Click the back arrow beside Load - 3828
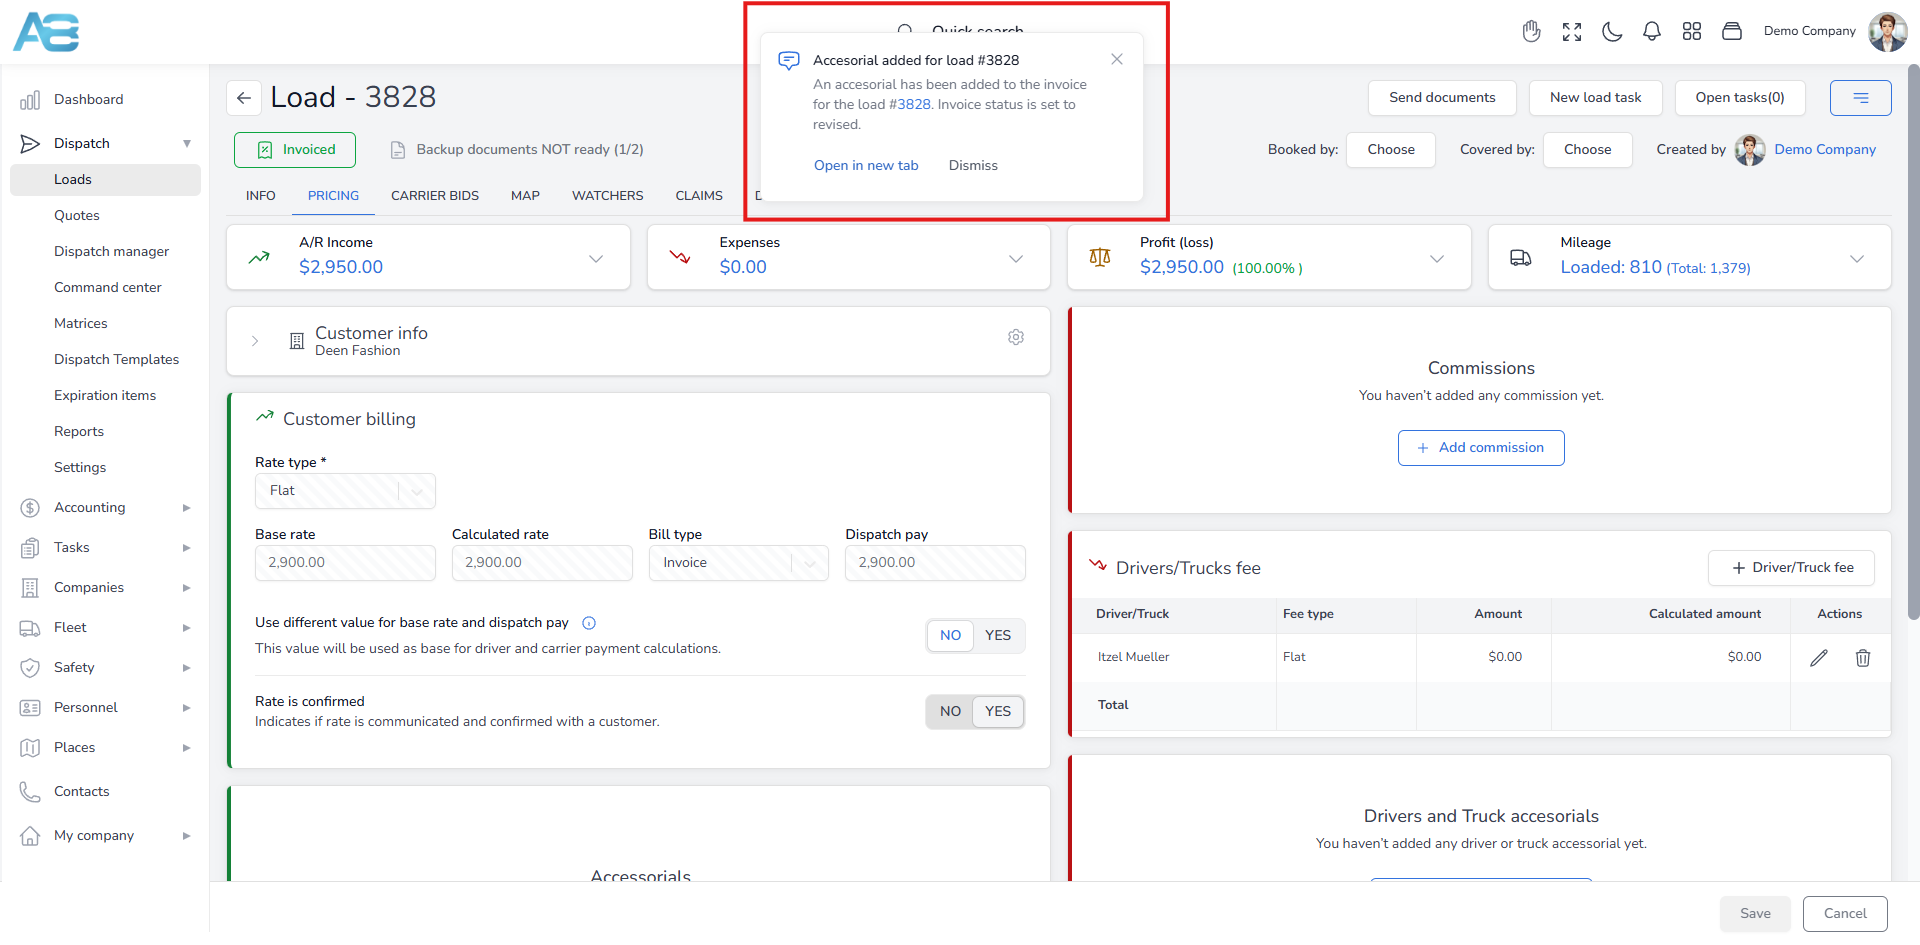The width and height of the screenshot is (1920, 945). [x=244, y=98]
